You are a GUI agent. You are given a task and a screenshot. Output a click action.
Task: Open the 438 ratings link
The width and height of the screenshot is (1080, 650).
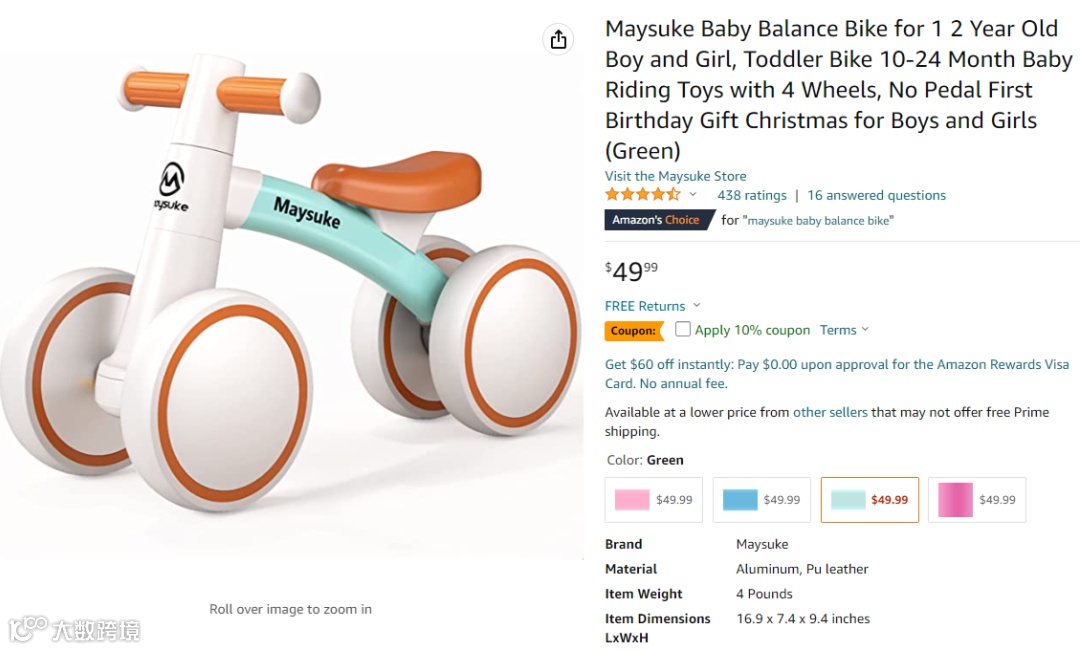tap(751, 195)
